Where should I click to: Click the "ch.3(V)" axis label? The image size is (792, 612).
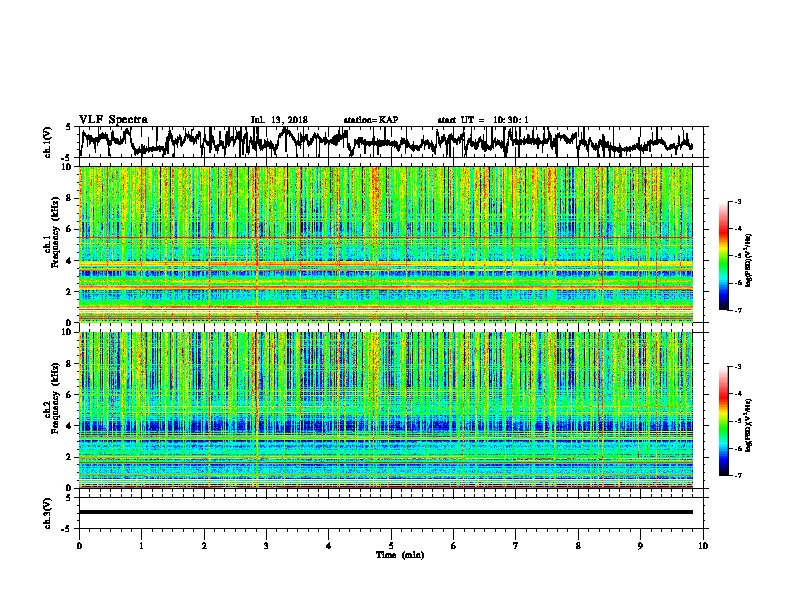coord(48,513)
